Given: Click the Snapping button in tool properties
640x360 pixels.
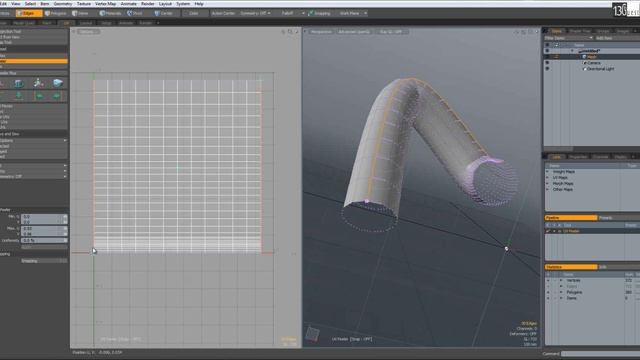Looking at the screenshot, I should click(x=44, y=260).
